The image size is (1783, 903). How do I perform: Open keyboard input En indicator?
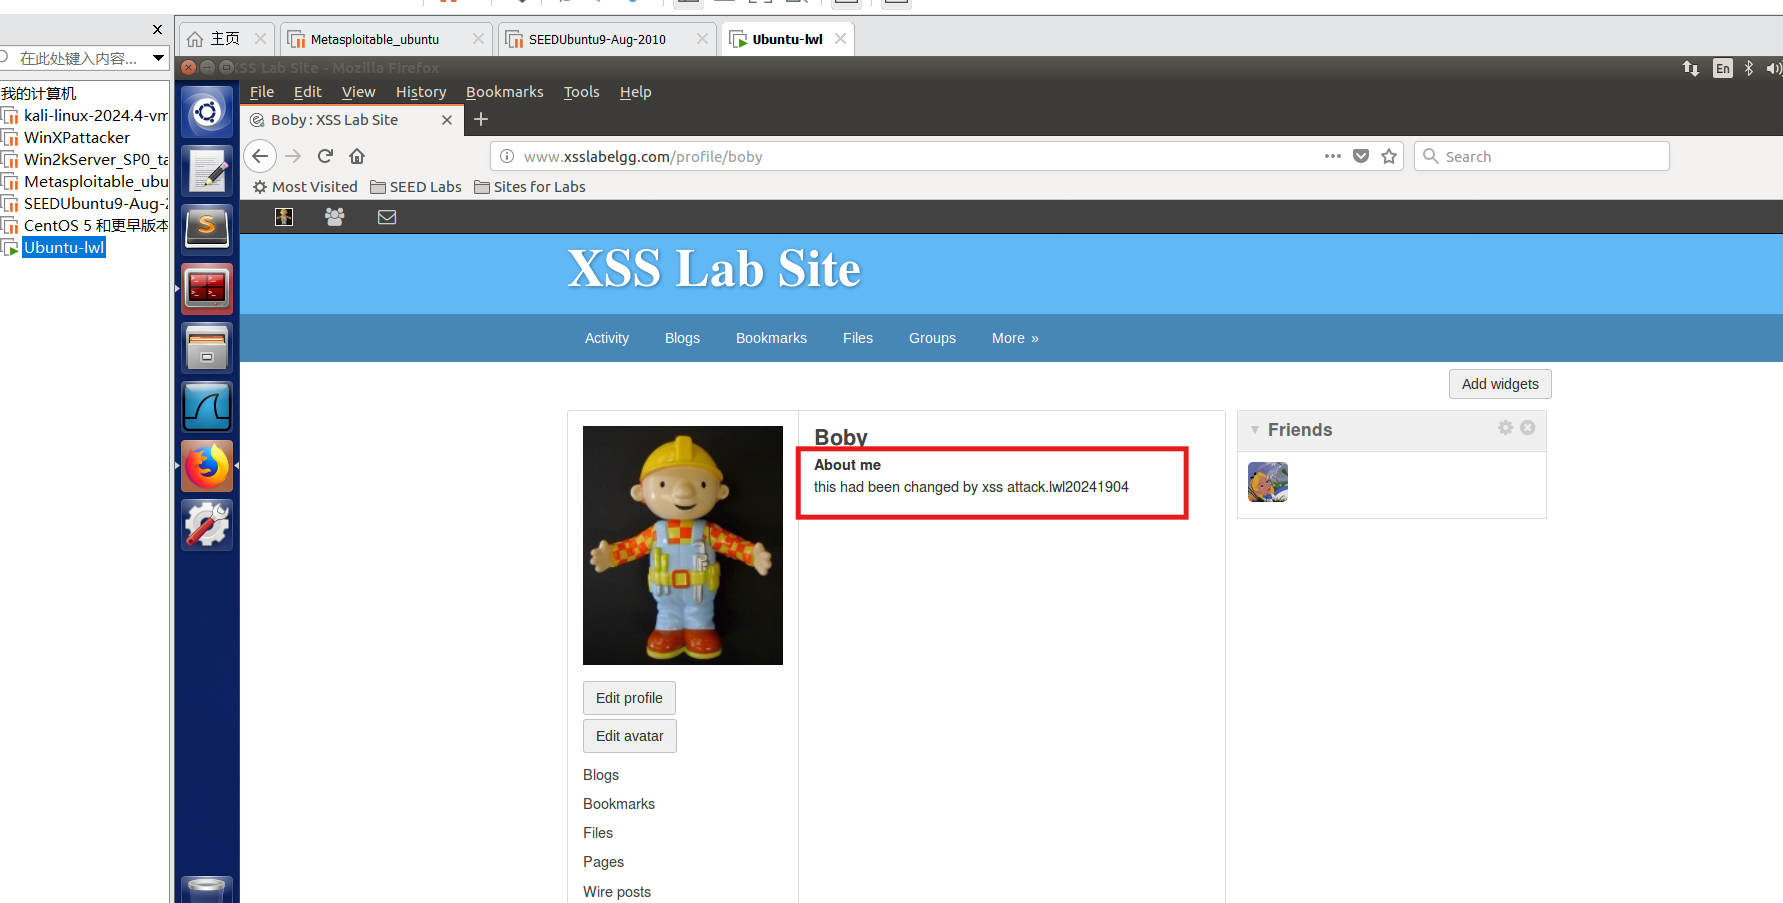1723,68
